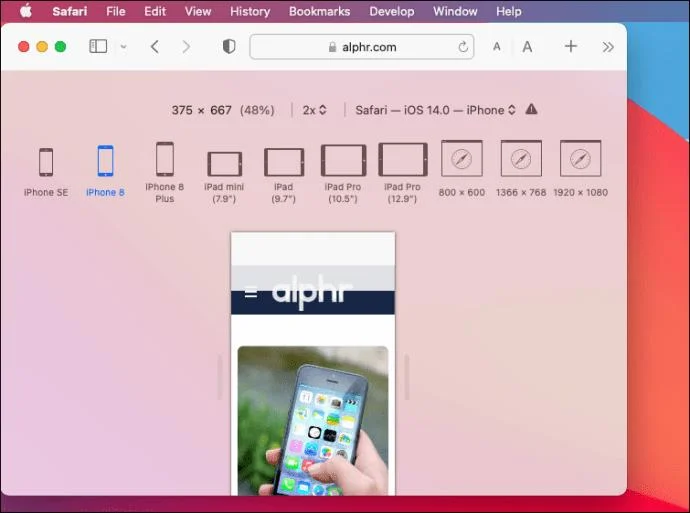Select the 800 × 600 window preset
This screenshot has height=513, width=690.
click(462, 169)
